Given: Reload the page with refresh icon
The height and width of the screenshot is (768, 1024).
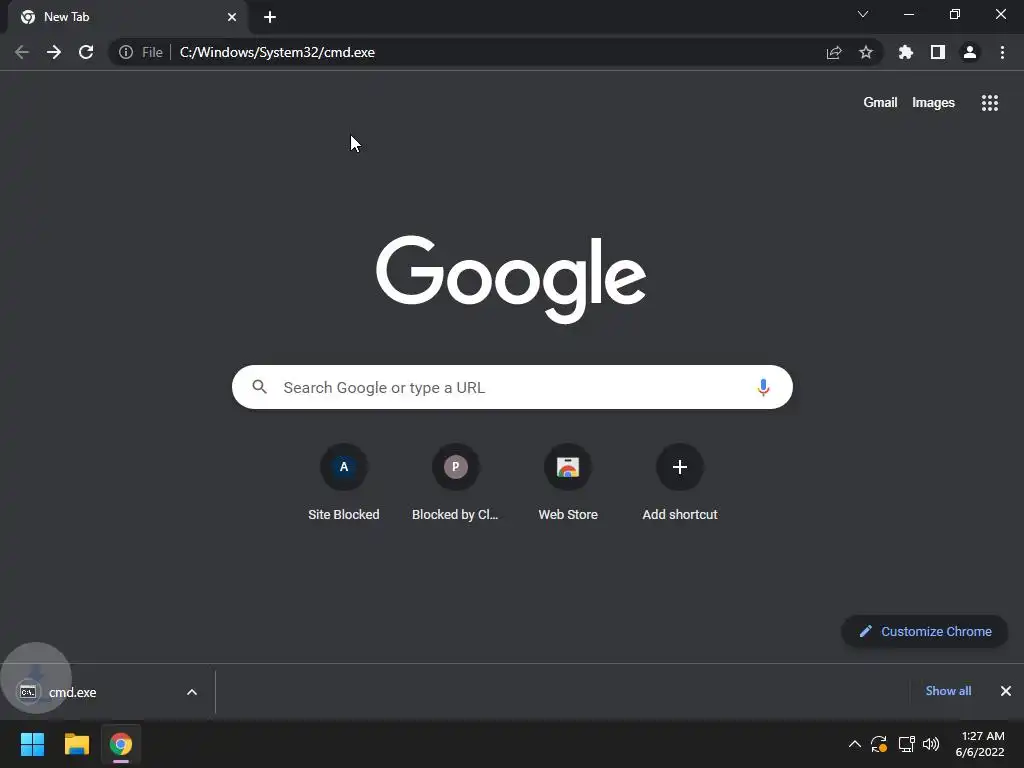Looking at the screenshot, I should click(86, 52).
